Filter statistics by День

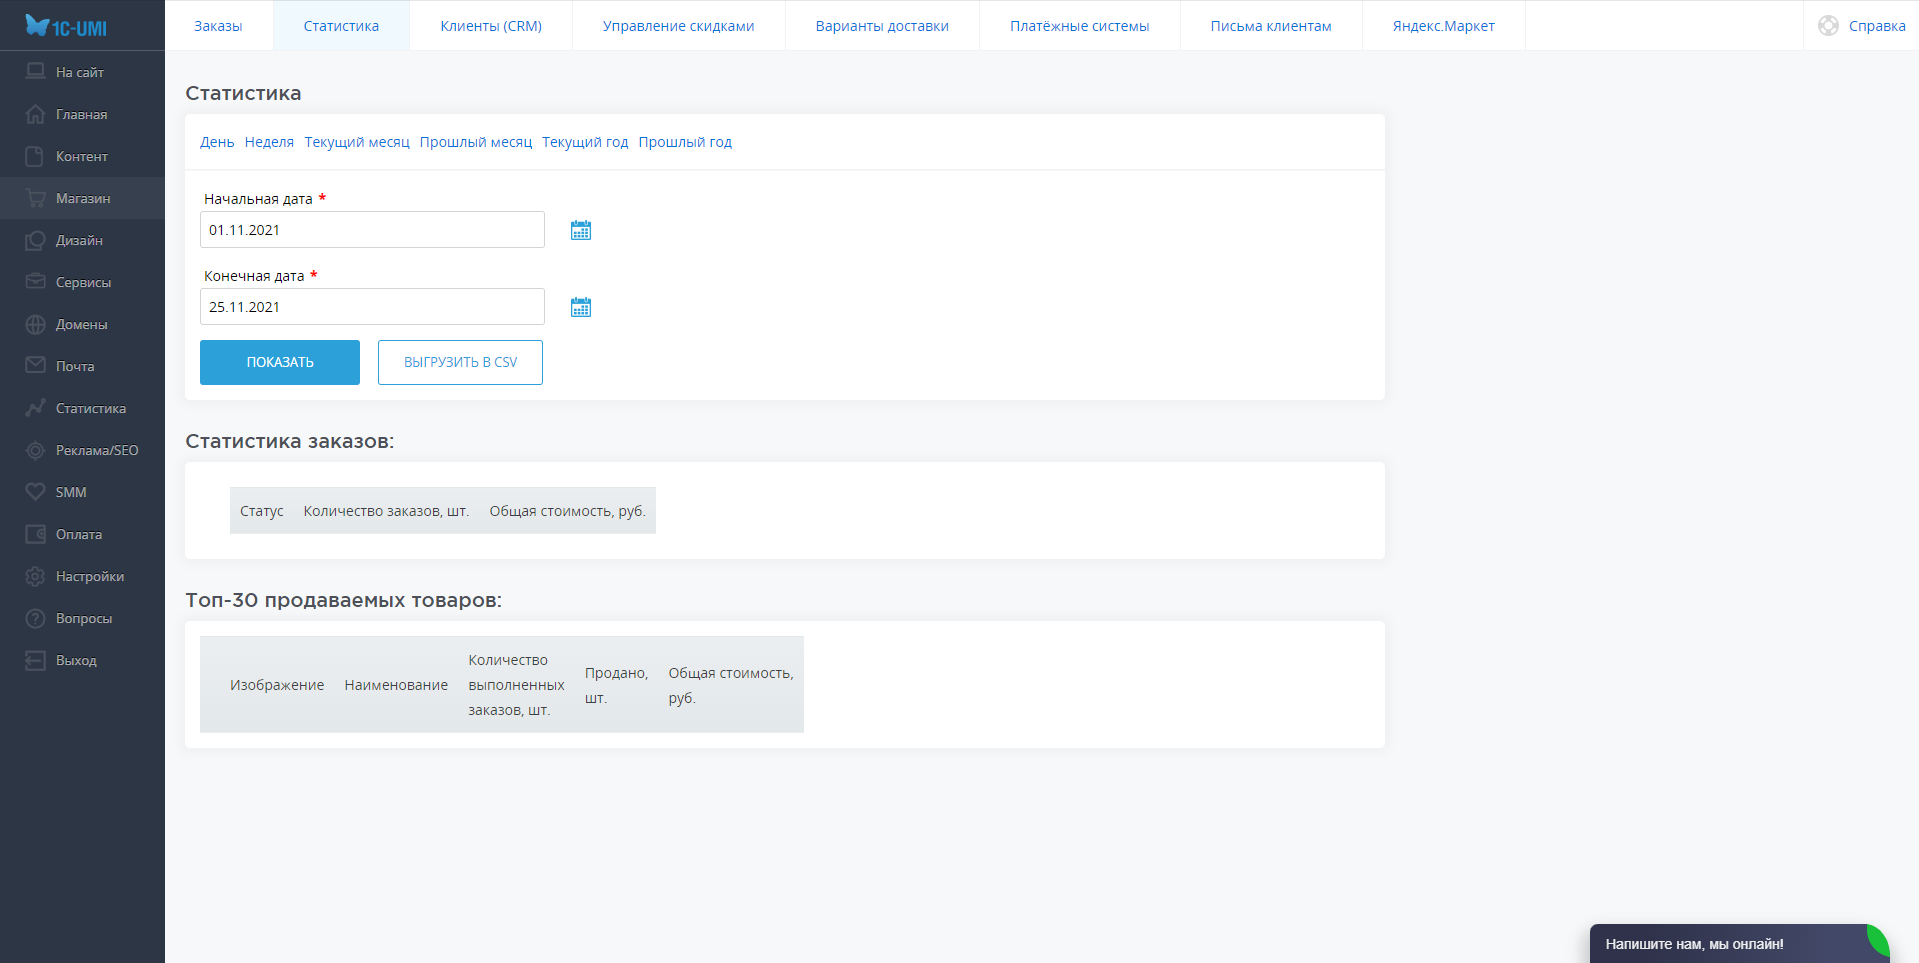(217, 142)
